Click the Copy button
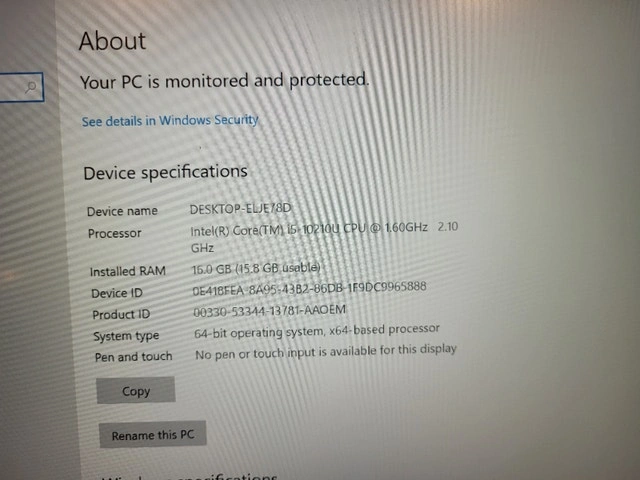 (136, 391)
